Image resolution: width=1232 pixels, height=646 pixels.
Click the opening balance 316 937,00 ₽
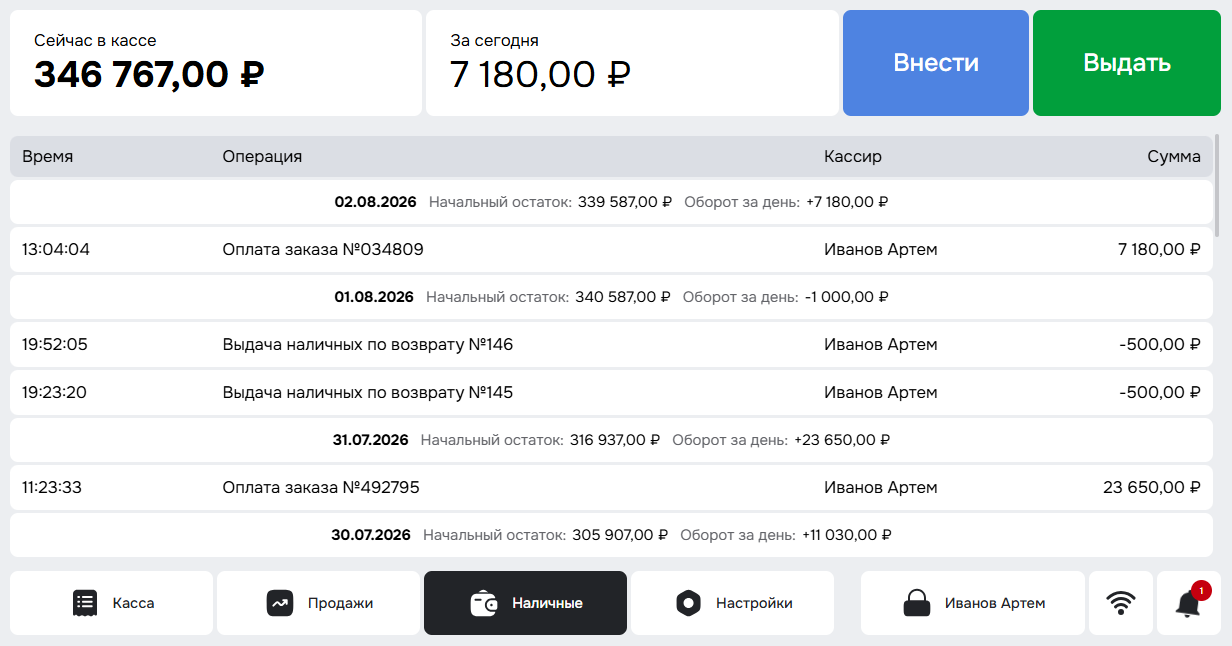pos(615,440)
